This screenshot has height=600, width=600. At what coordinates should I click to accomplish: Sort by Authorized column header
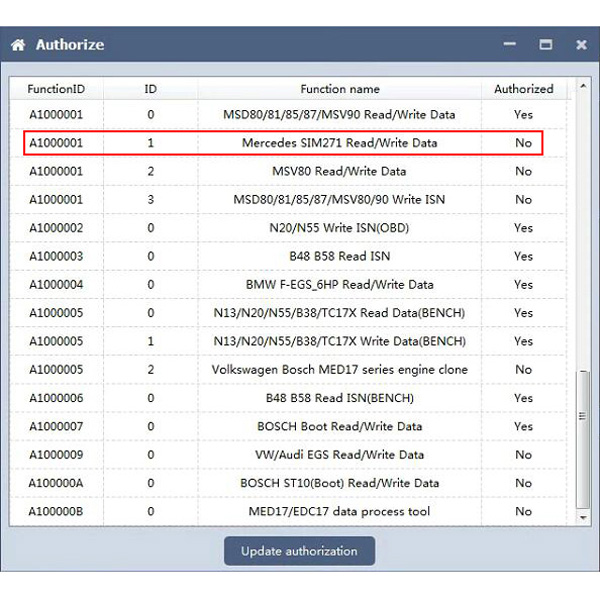coord(523,89)
